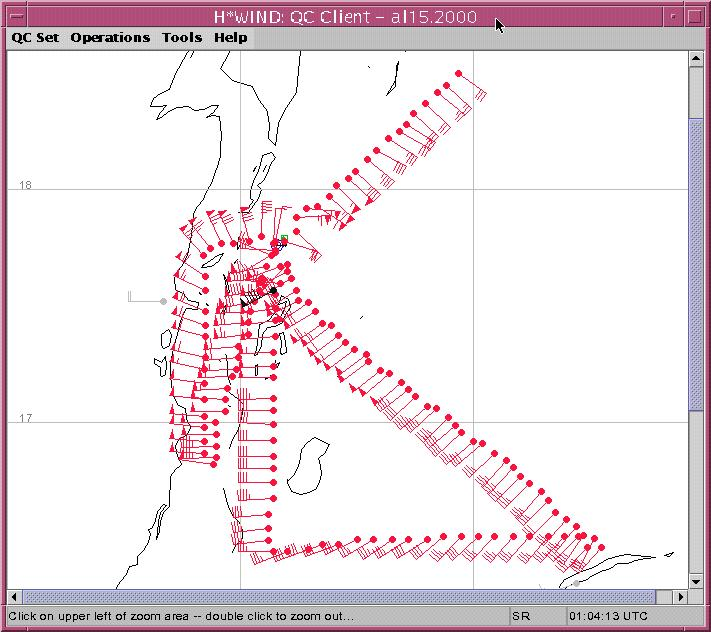Screen dimensions: 711x632
Task: Click the green square marker on the map
Action: click(285, 239)
